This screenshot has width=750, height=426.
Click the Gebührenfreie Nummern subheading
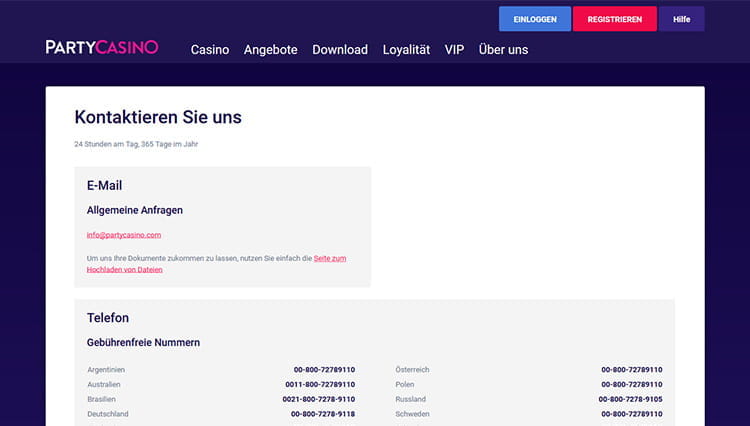[x=143, y=343]
